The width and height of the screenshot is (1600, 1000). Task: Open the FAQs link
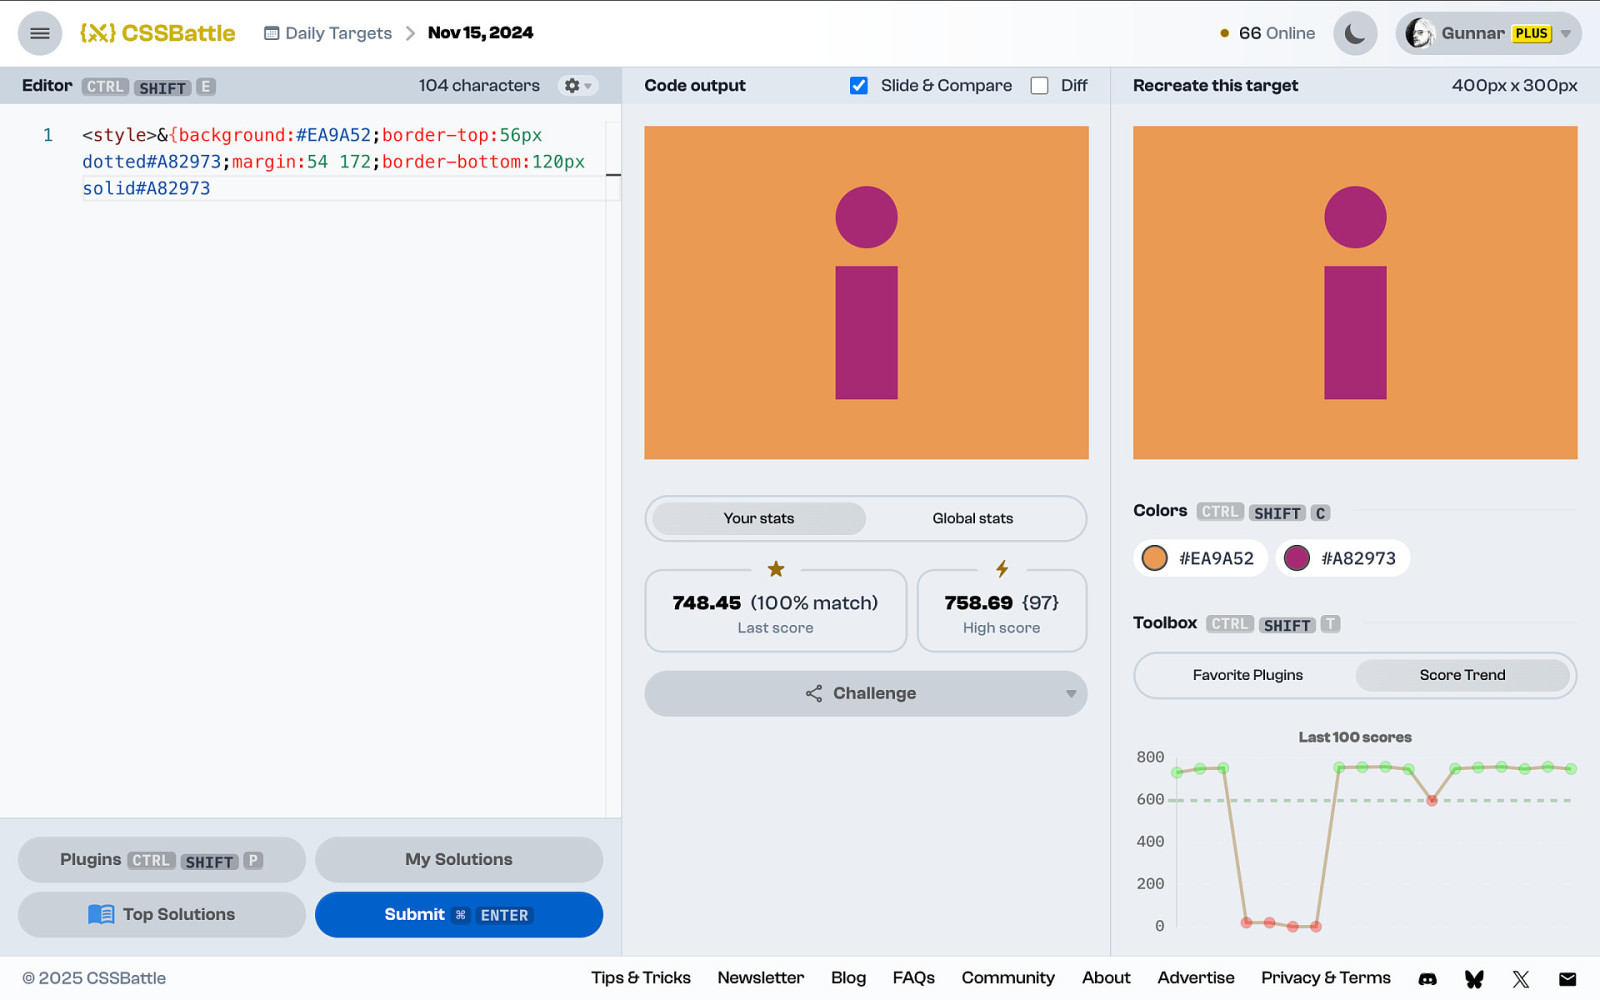pos(914,978)
